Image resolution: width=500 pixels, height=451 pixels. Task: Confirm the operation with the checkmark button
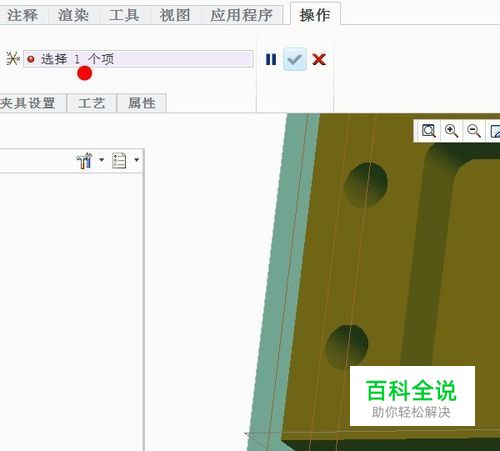[295, 59]
